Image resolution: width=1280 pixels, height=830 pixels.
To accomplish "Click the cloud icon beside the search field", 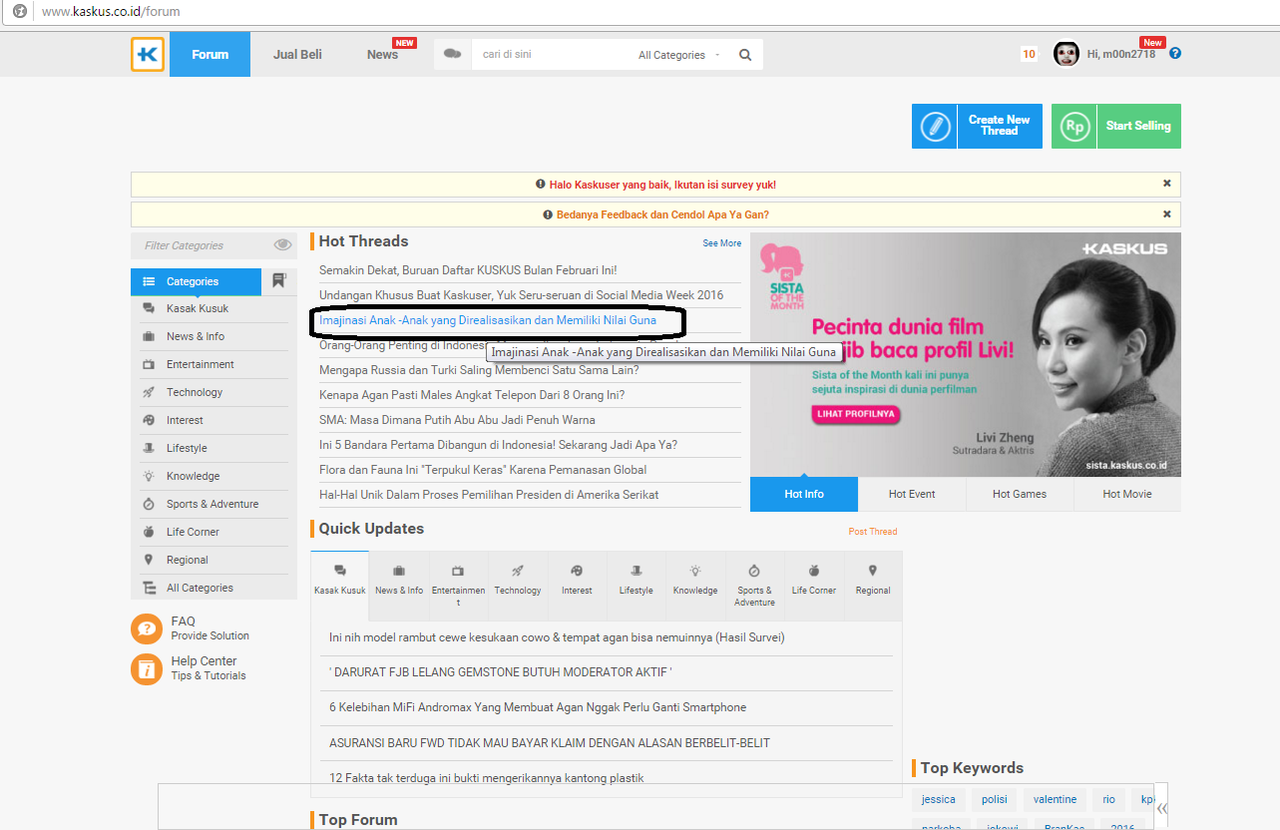I will click(452, 54).
